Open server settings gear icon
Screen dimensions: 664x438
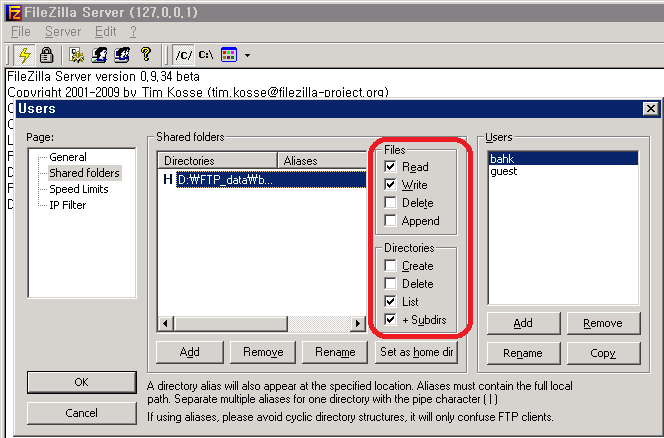tap(77, 55)
